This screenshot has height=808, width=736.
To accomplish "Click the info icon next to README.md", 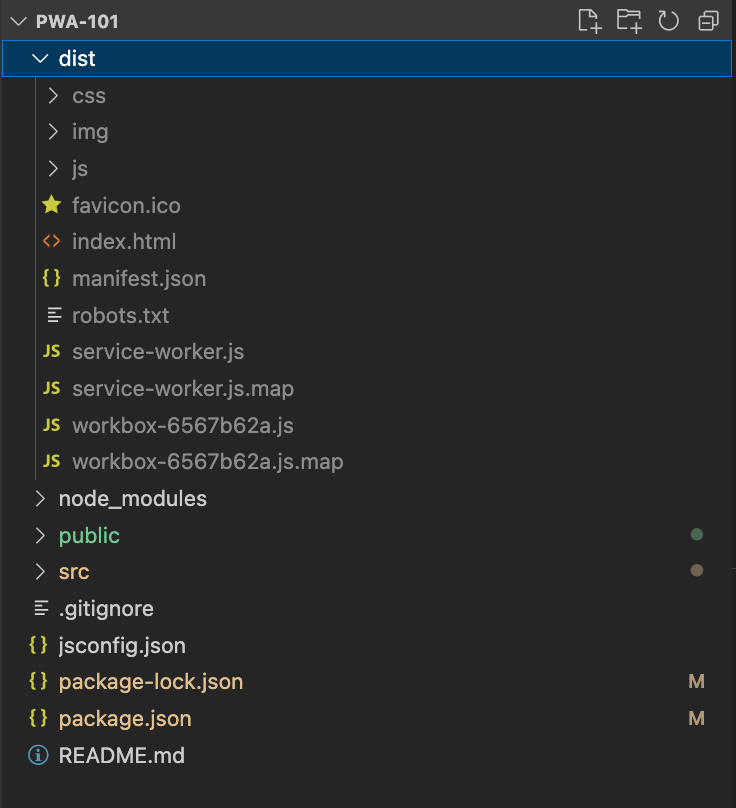I will point(39,755).
